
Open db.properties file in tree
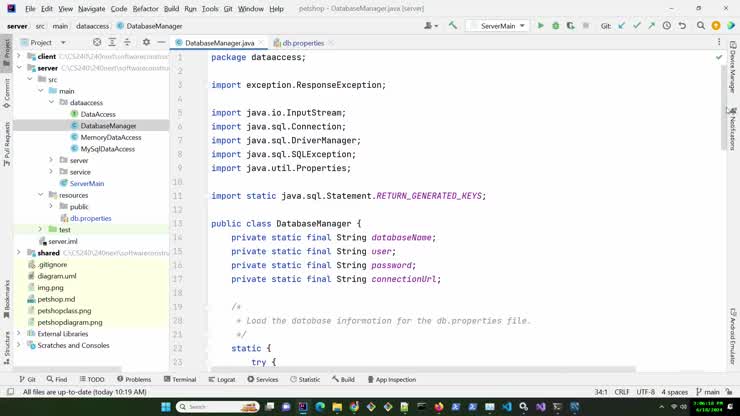point(91,218)
